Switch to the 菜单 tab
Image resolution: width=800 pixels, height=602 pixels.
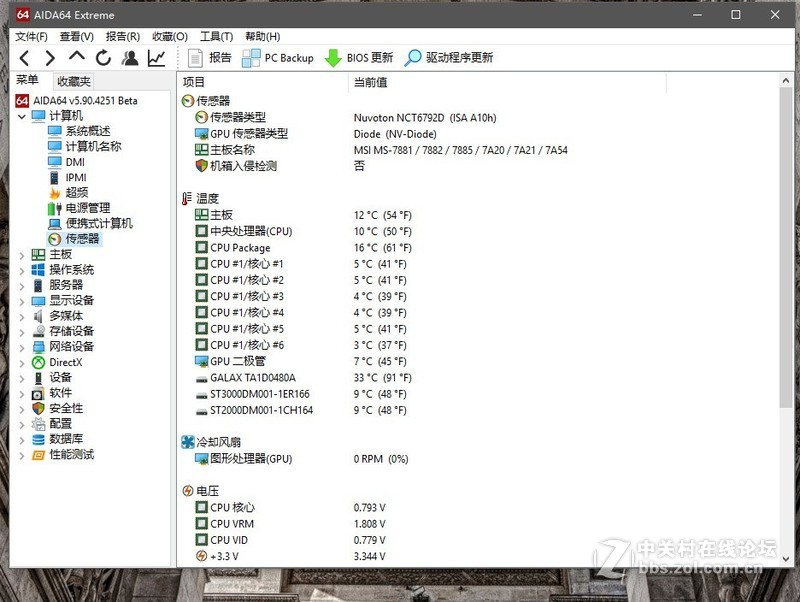pyautogui.click(x=27, y=80)
